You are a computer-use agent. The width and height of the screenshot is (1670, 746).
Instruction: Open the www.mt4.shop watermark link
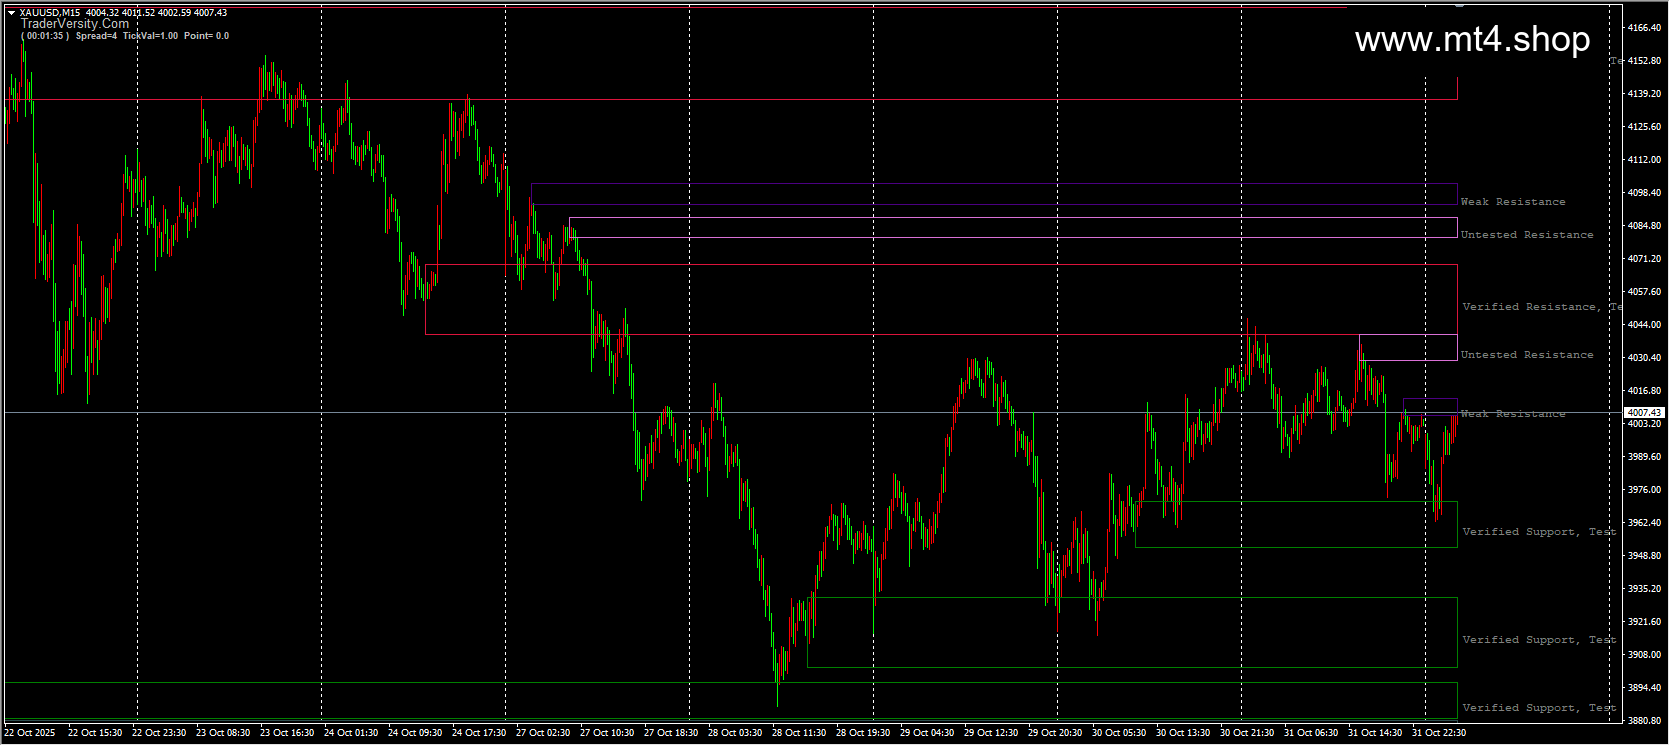coord(1472,40)
